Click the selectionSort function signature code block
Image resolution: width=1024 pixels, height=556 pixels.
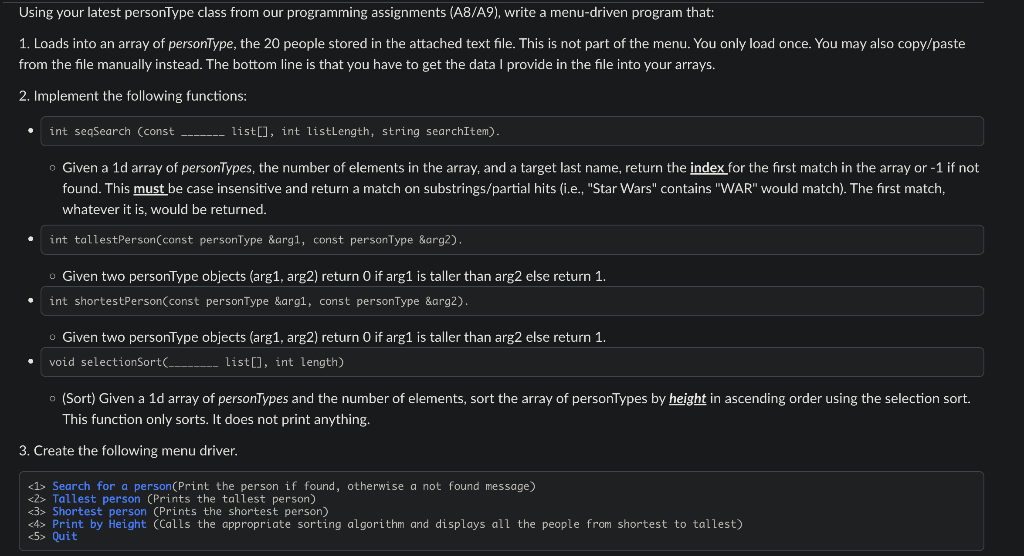click(512, 362)
